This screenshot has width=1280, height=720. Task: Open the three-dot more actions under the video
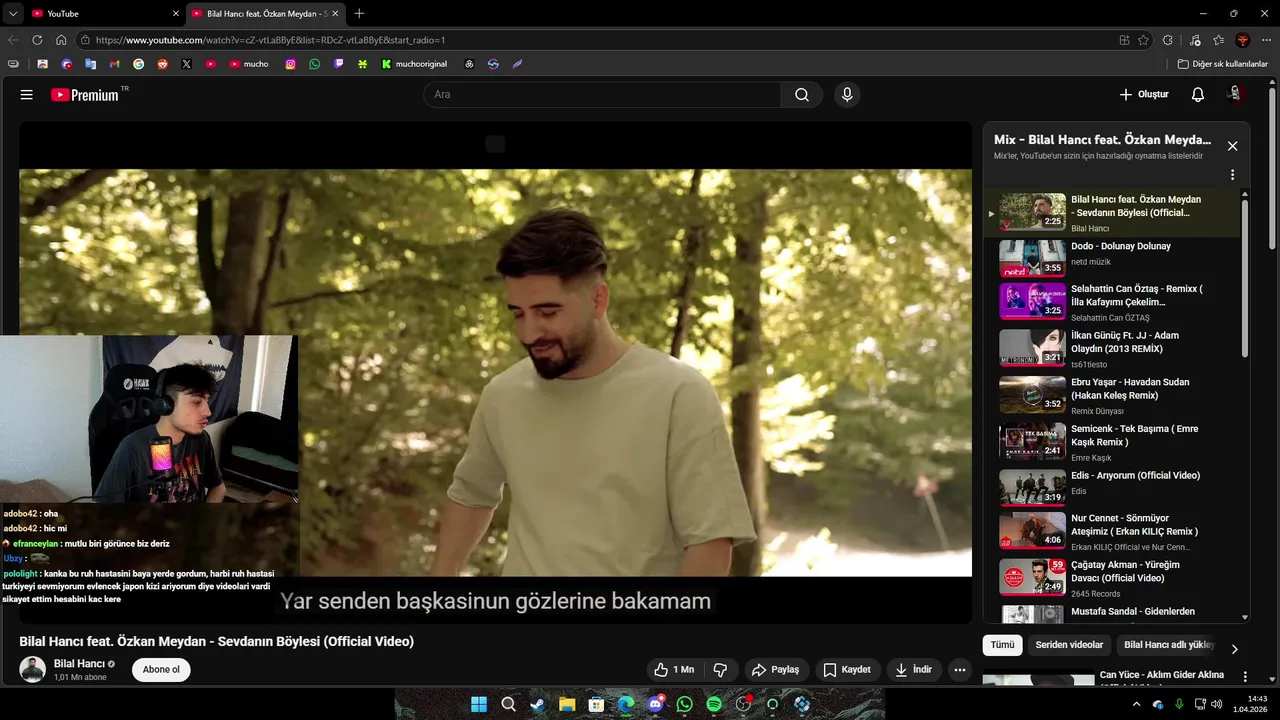coord(960,670)
